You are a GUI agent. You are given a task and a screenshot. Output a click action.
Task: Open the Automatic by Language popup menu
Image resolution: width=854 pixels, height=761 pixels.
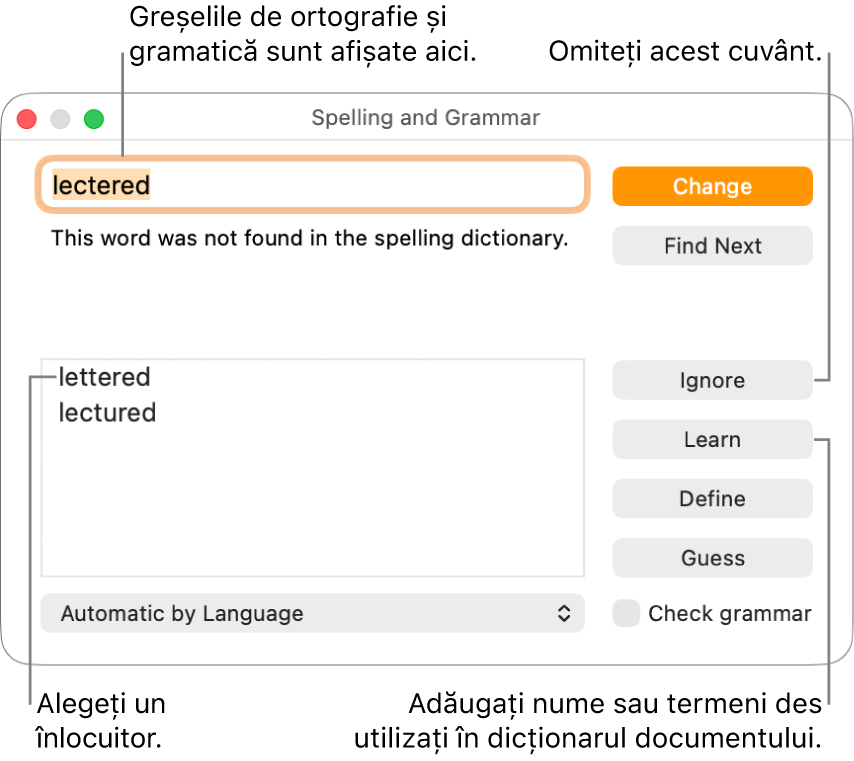(x=312, y=613)
